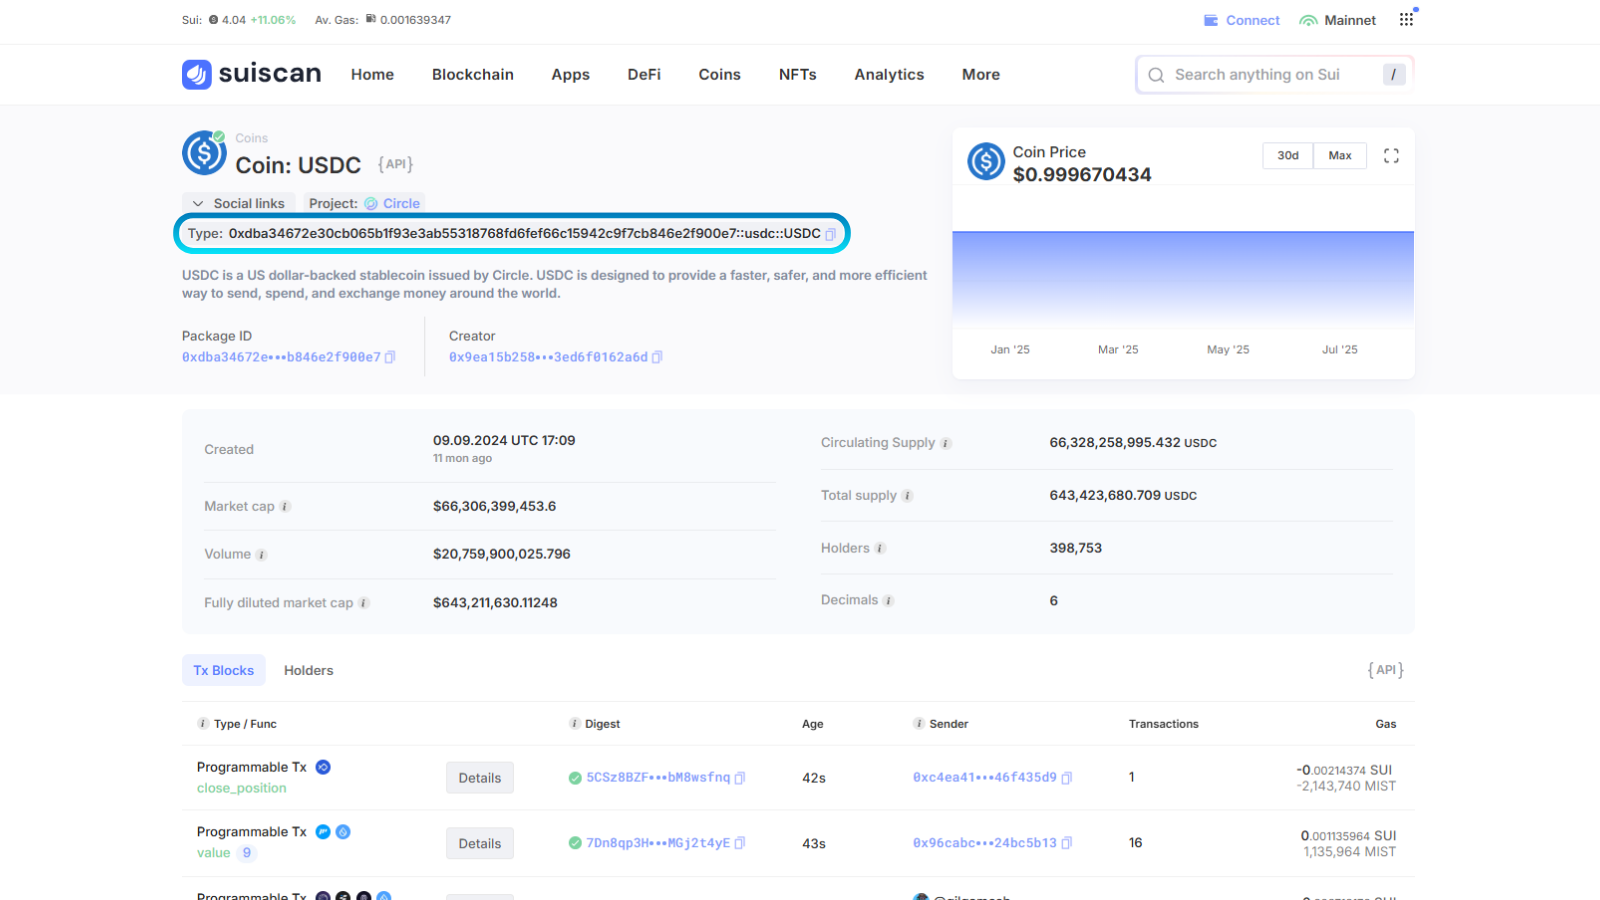This screenshot has width=1600, height=900.
Task: Click the coin price chart area
Action: pos(1183,278)
